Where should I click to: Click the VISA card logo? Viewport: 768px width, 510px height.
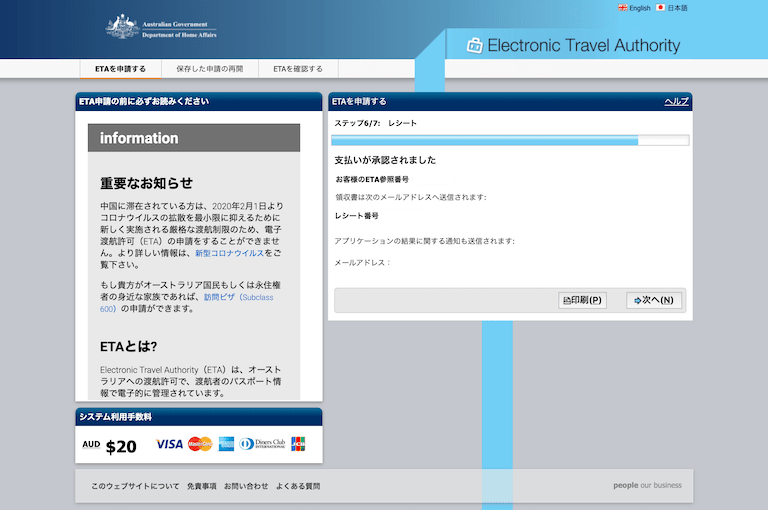pos(169,444)
